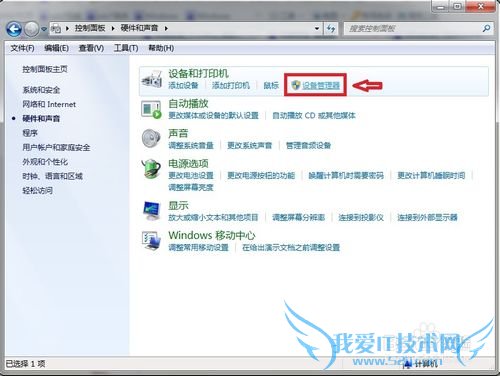
Task: Open 系统和安全 category in sidebar
Action: pyautogui.click(x=41, y=90)
